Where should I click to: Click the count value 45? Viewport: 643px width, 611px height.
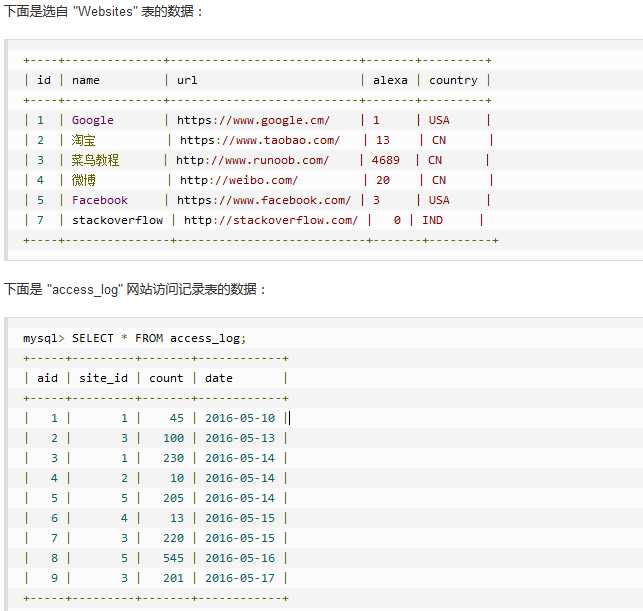[x=177, y=418]
